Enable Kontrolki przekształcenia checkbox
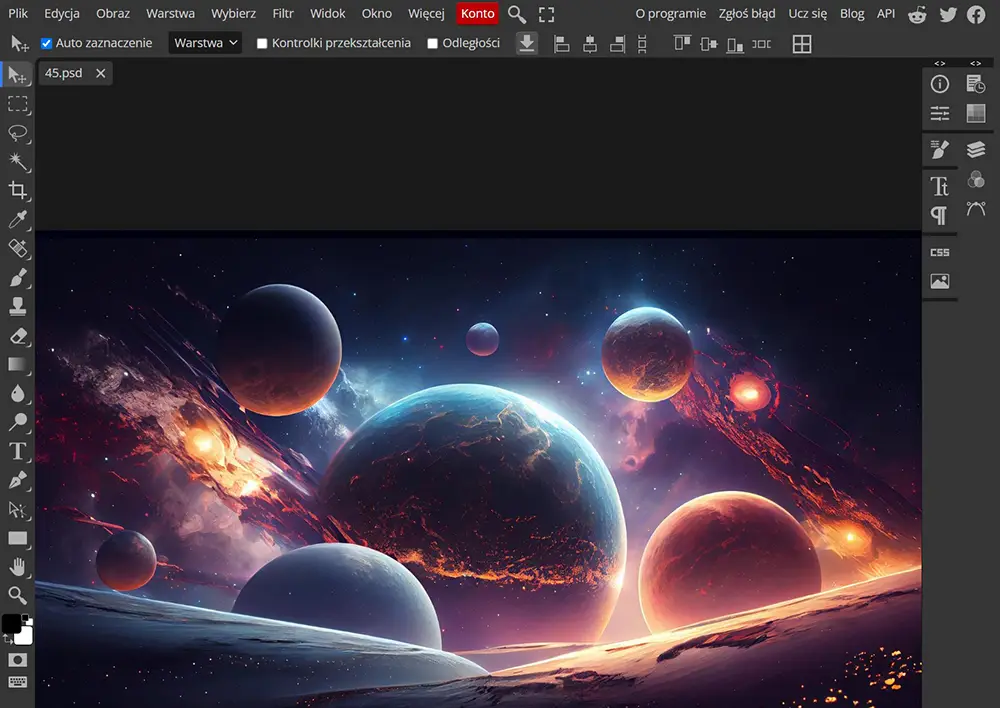This screenshot has height=708, width=1000. pyautogui.click(x=261, y=43)
